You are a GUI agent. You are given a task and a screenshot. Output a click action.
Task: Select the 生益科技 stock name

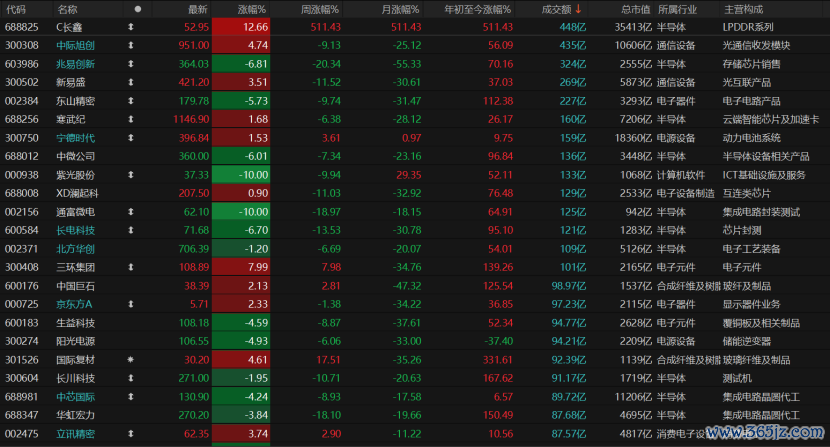point(76,323)
